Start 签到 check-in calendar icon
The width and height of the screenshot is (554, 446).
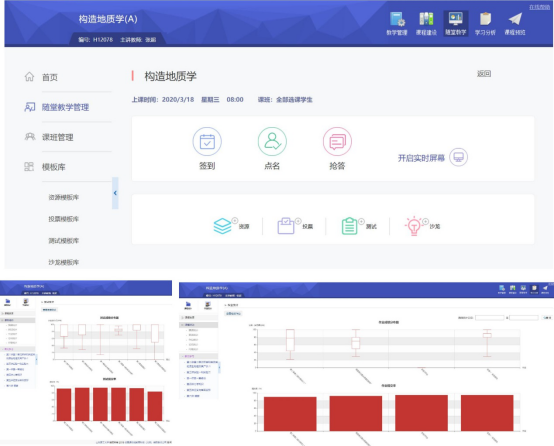207,142
